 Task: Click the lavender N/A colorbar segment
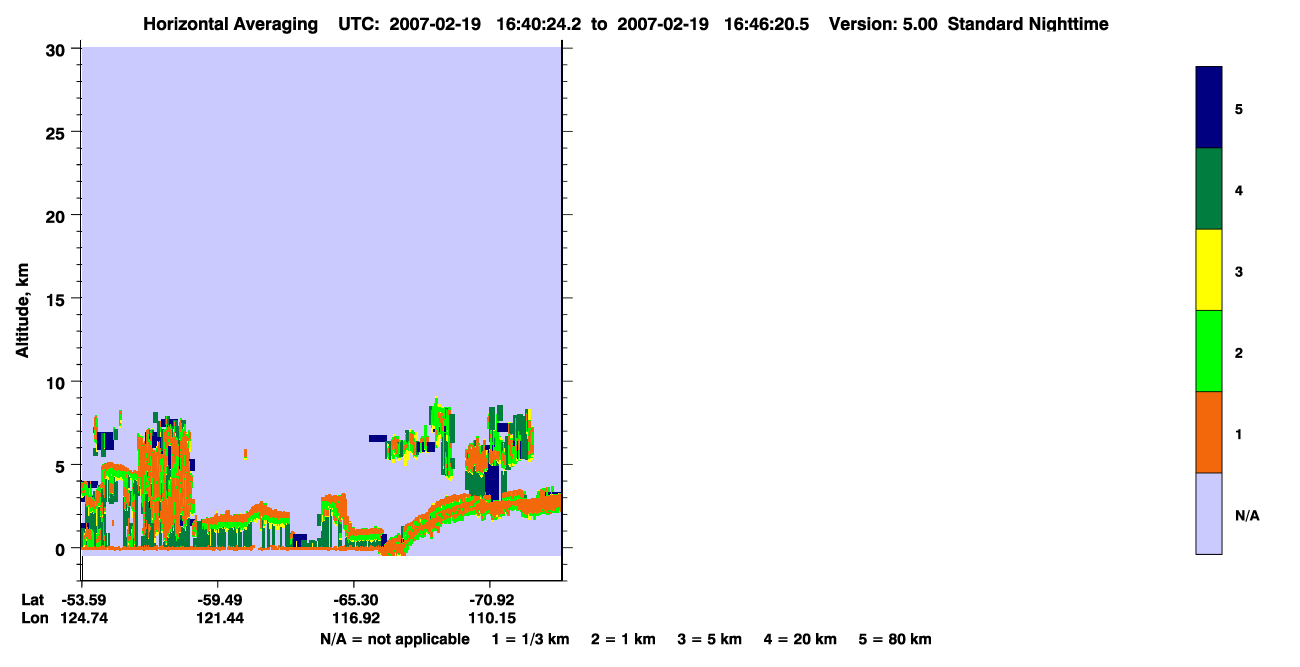click(1208, 513)
